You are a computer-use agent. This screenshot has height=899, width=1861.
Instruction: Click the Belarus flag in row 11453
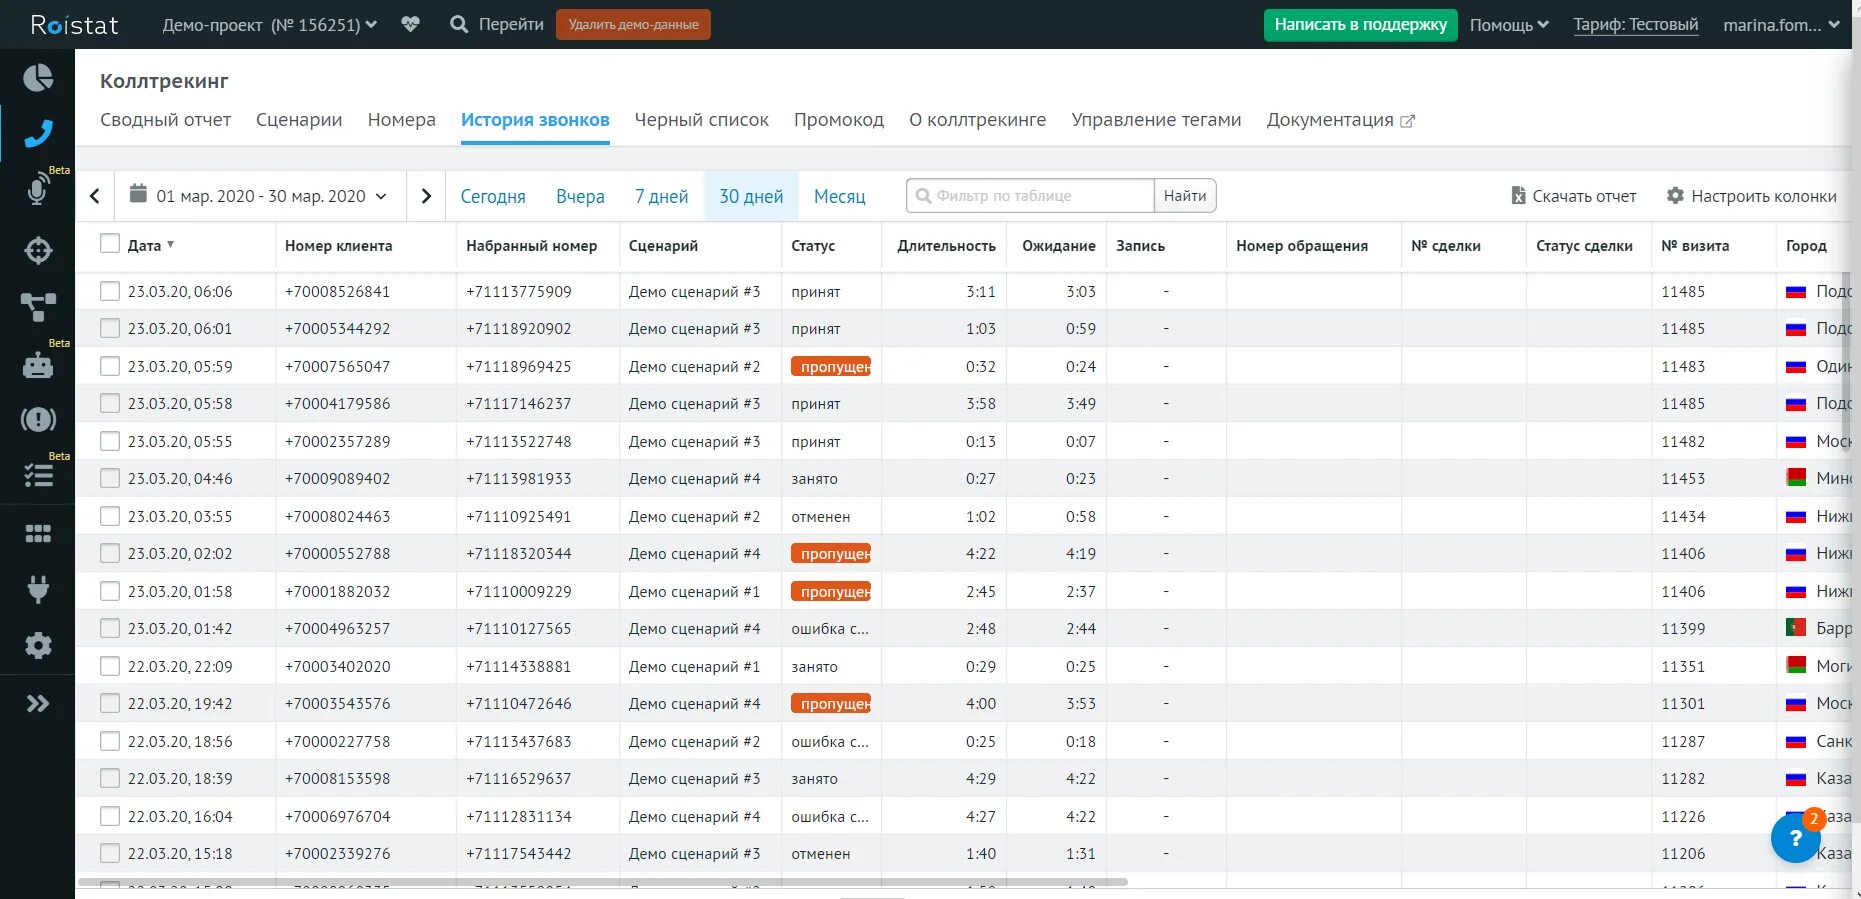coord(1796,478)
